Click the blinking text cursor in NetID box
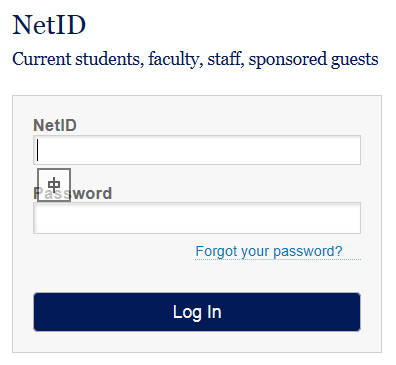The width and height of the screenshot is (396, 365). tap(38, 150)
